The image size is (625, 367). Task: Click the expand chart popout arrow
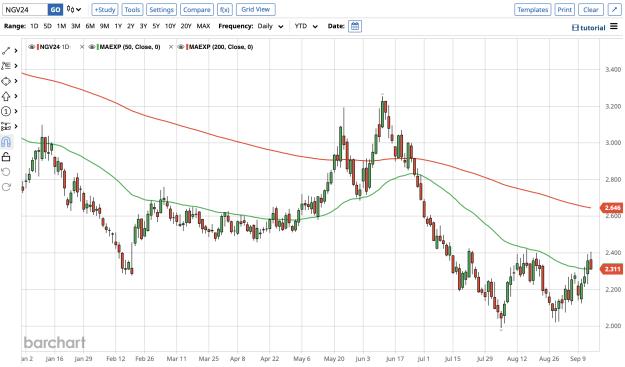[614, 10]
